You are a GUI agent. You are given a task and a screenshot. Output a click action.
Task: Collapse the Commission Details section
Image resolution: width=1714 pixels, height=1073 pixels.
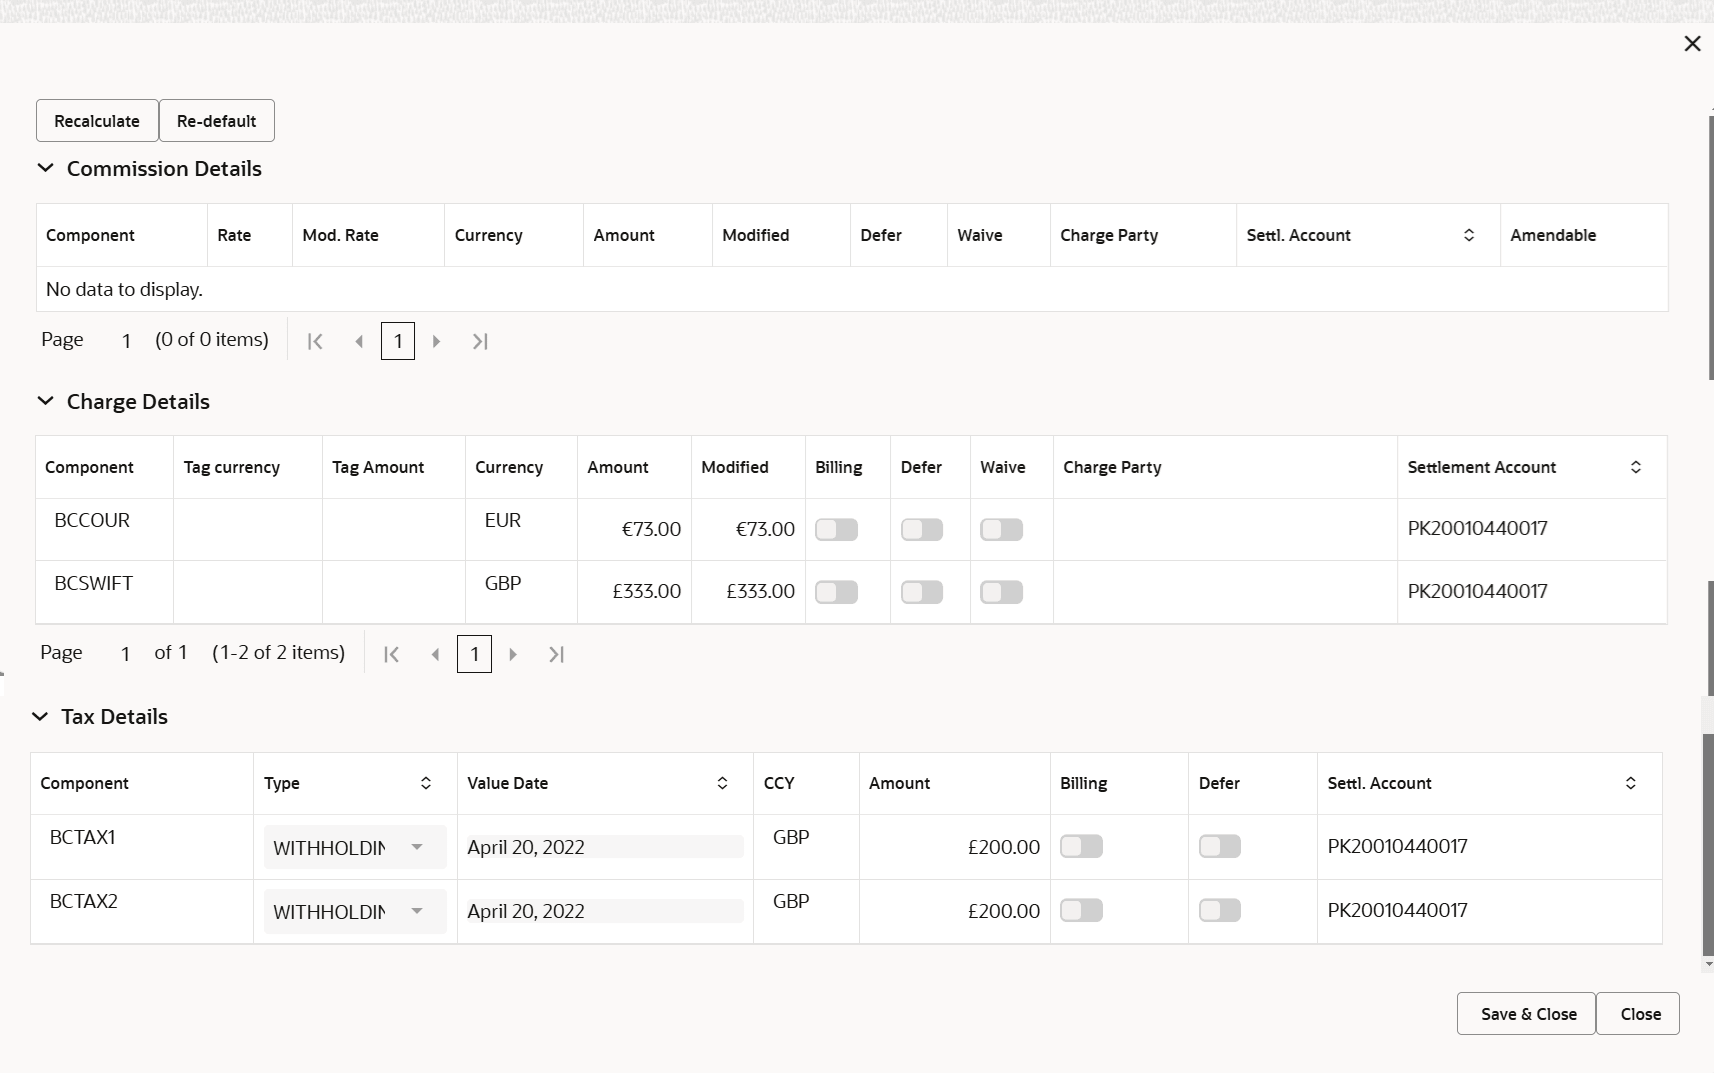pos(44,168)
